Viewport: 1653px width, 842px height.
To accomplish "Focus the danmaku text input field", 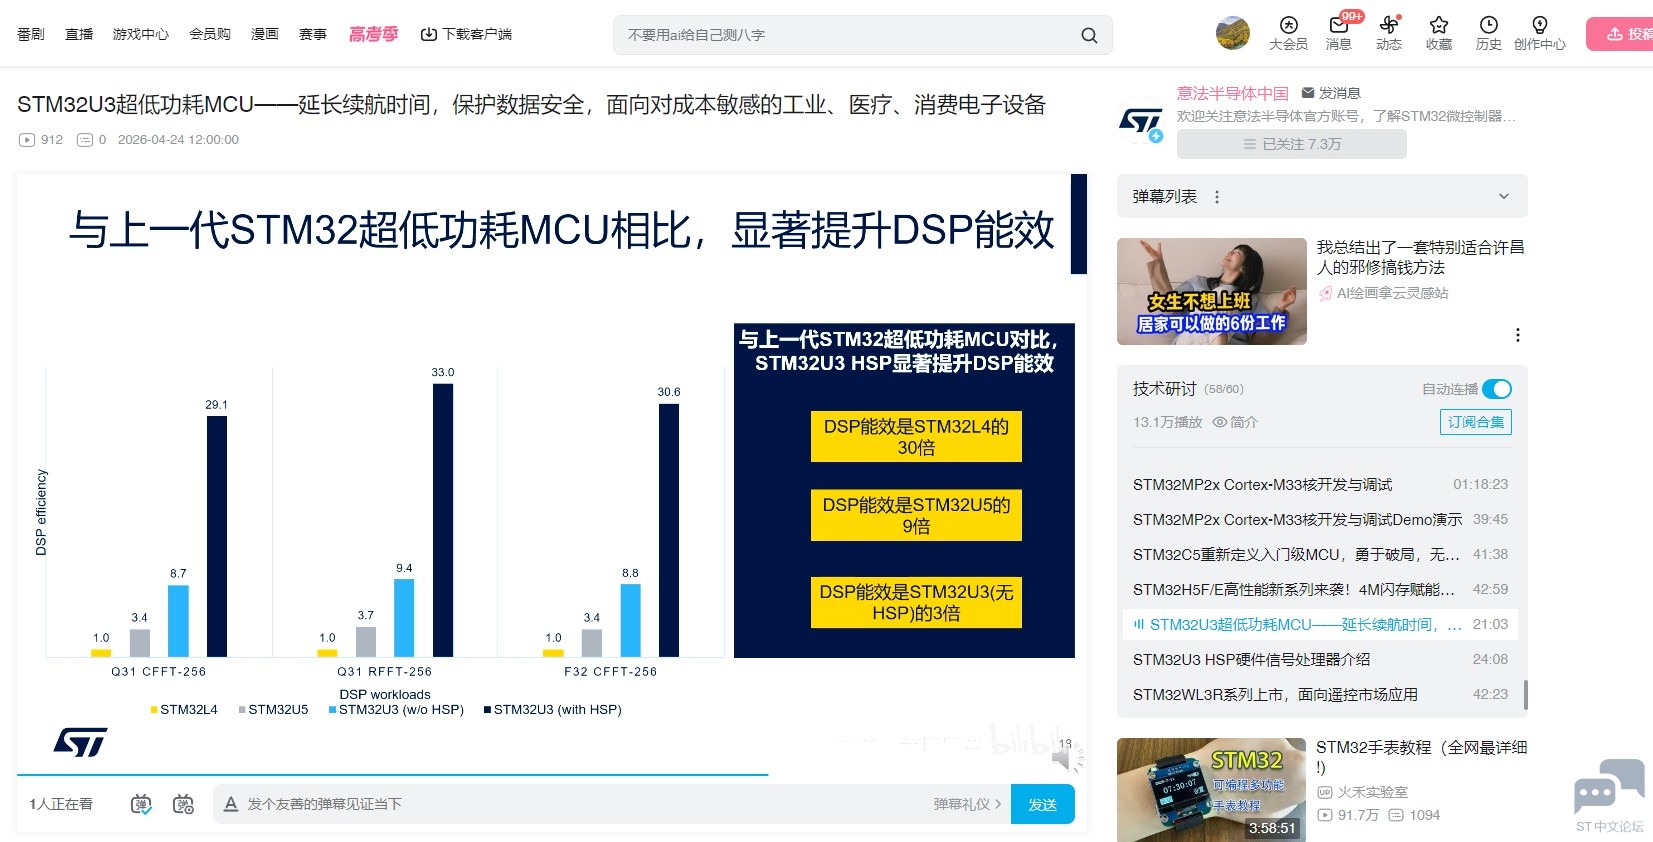I will (585, 804).
